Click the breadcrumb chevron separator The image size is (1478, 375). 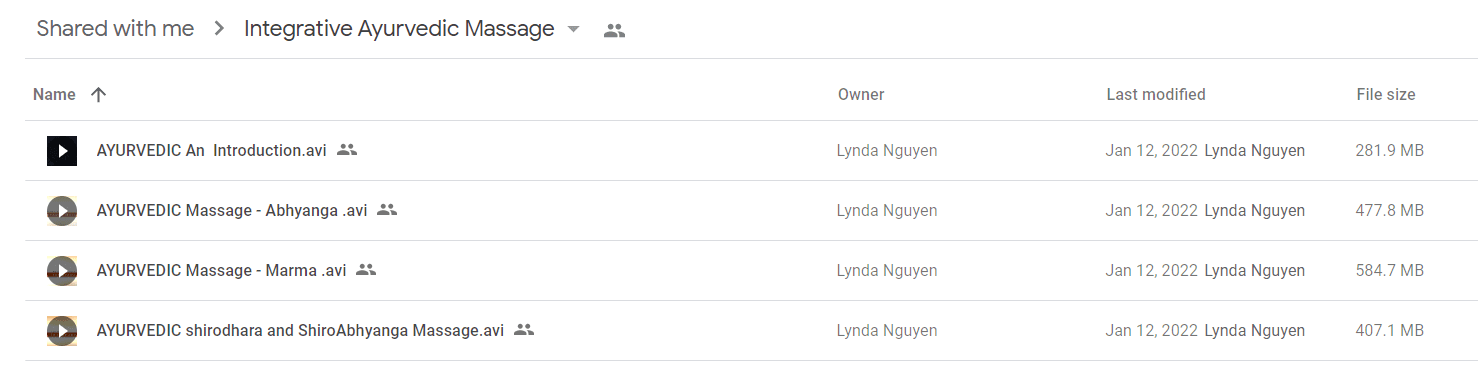click(219, 30)
